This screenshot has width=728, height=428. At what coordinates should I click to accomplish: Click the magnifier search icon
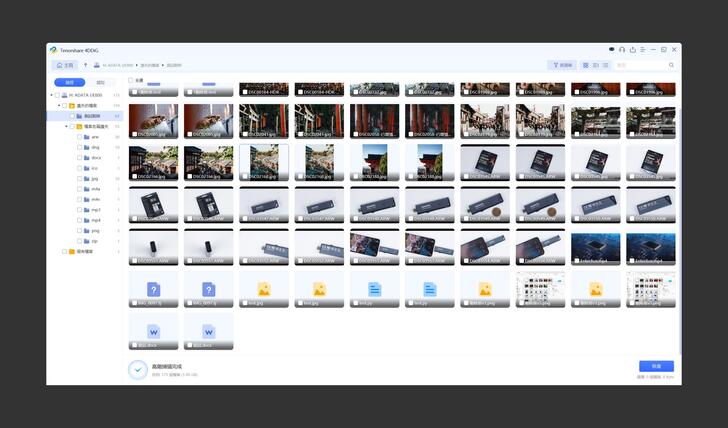click(671, 65)
